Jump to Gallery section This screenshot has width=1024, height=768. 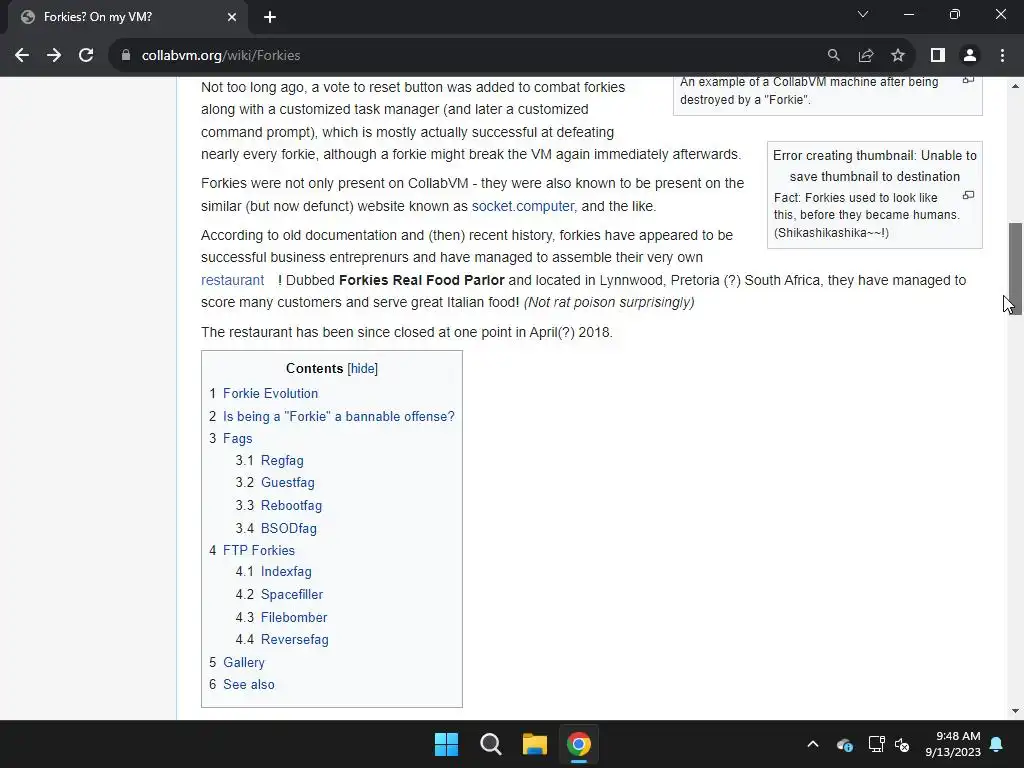pyautogui.click(x=244, y=662)
